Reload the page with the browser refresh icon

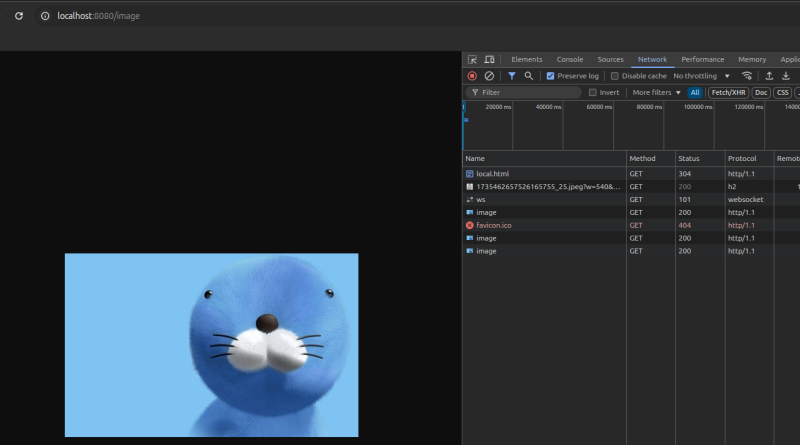pos(18,16)
